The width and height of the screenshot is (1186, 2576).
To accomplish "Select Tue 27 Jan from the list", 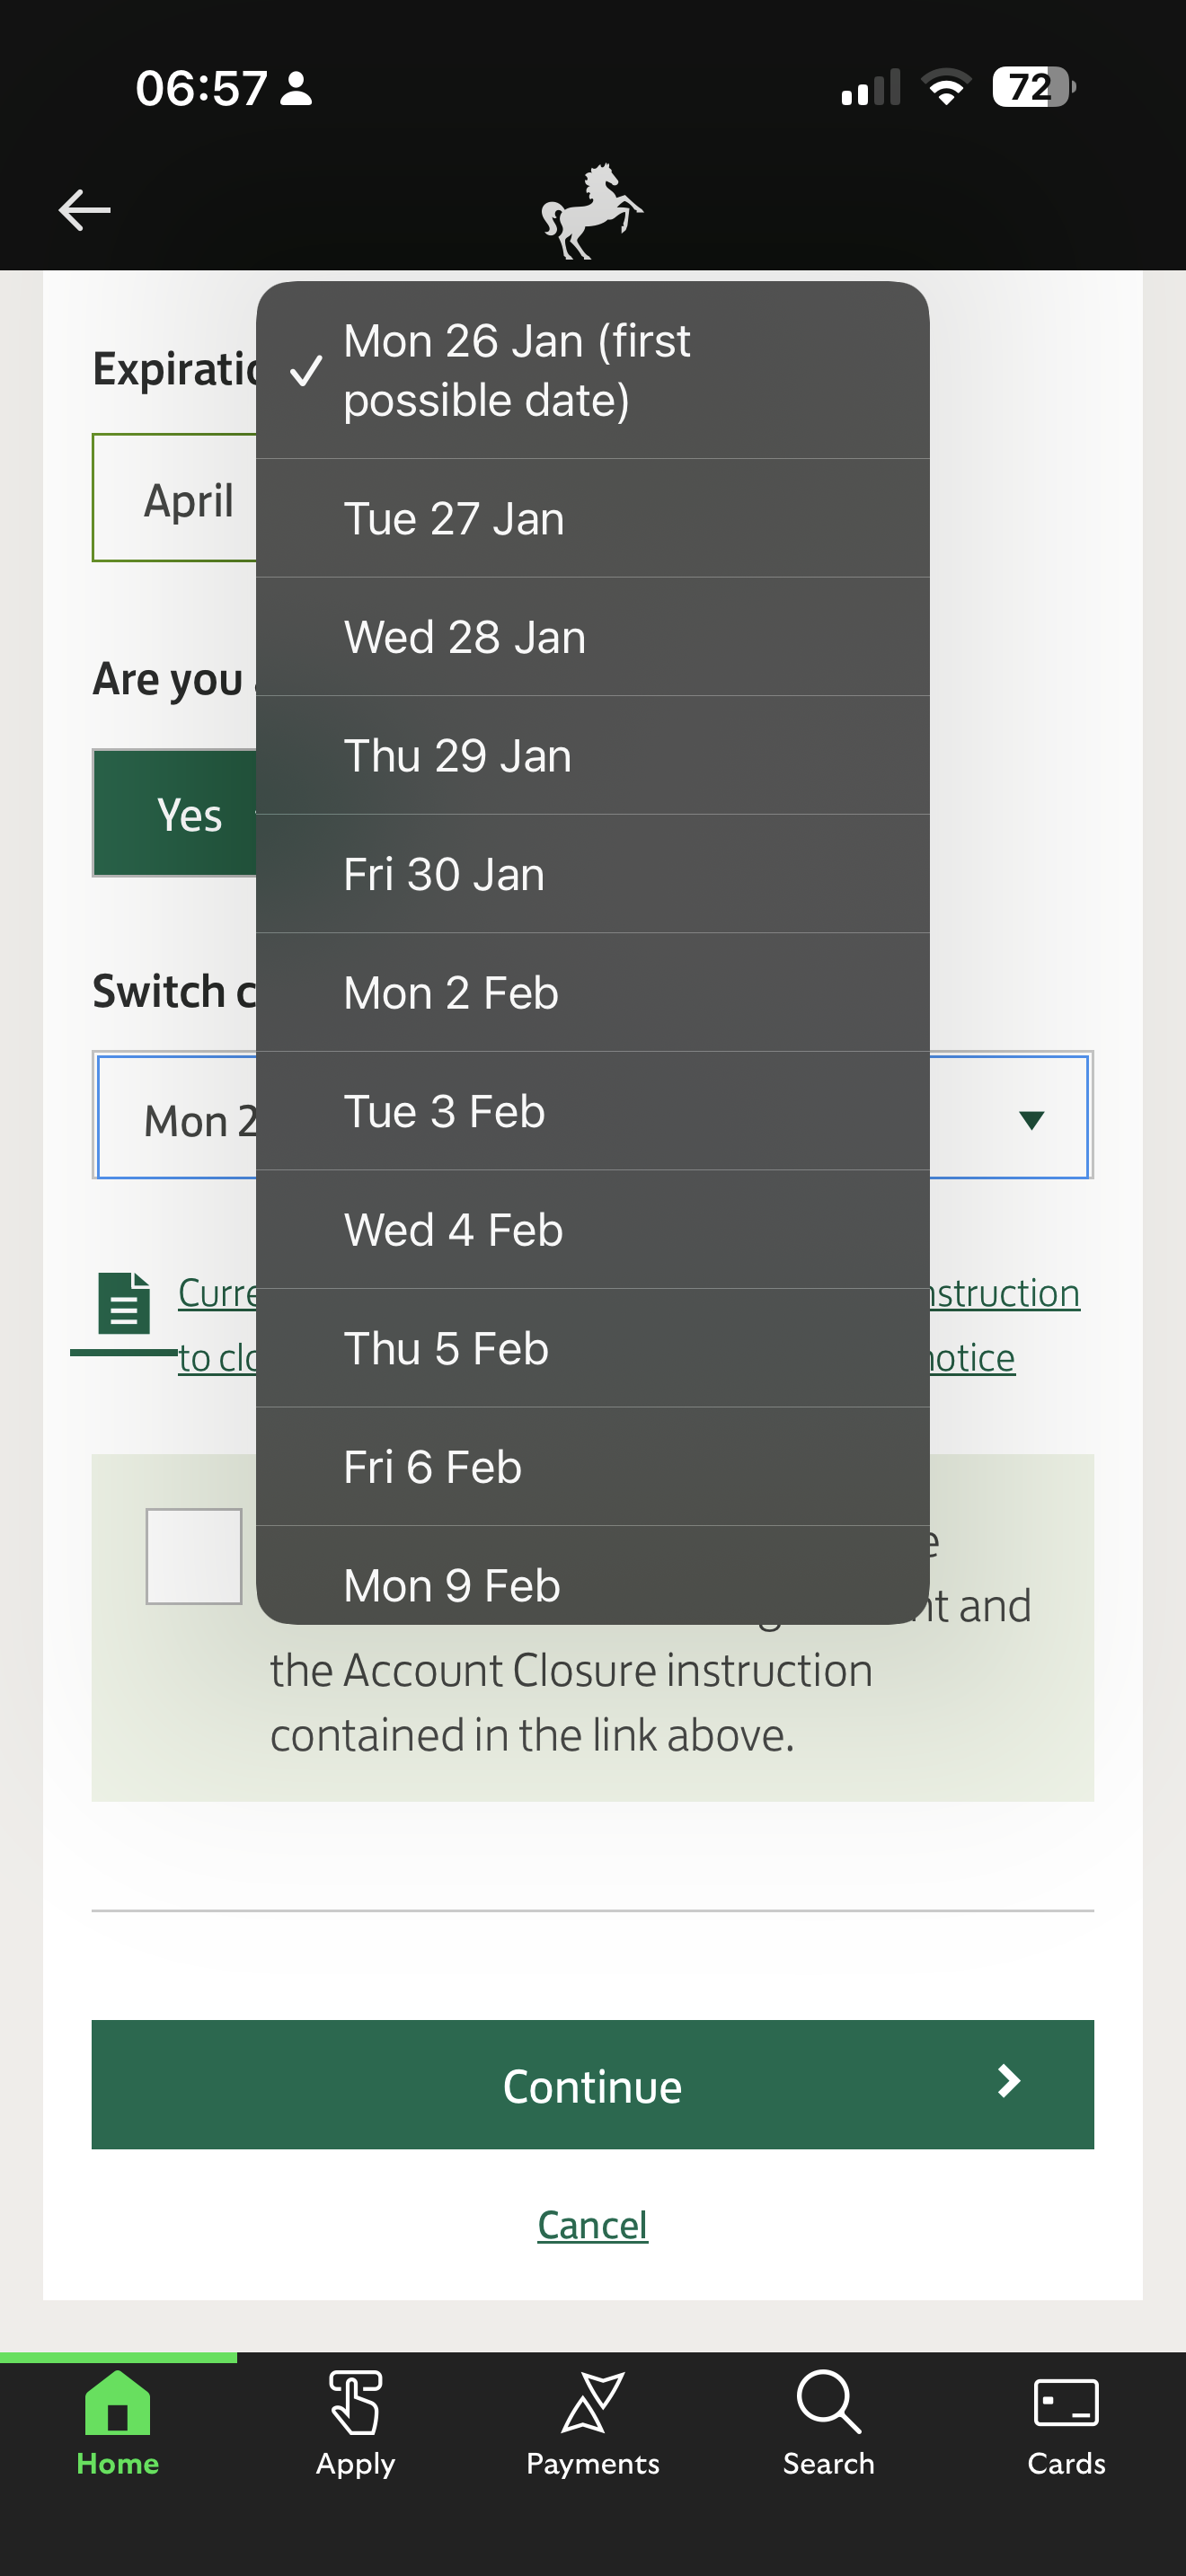I will click(592, 519).
